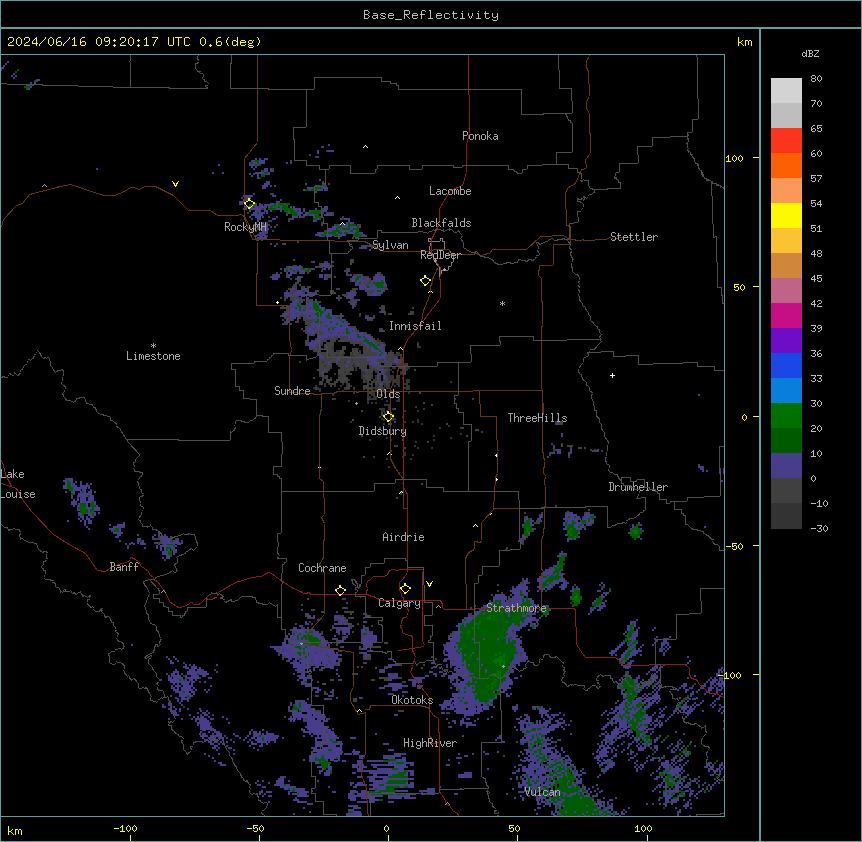Click the 10 dBZ slate-blue legend swatch
This screenshot has height=842, width=862.
(786, 465)
